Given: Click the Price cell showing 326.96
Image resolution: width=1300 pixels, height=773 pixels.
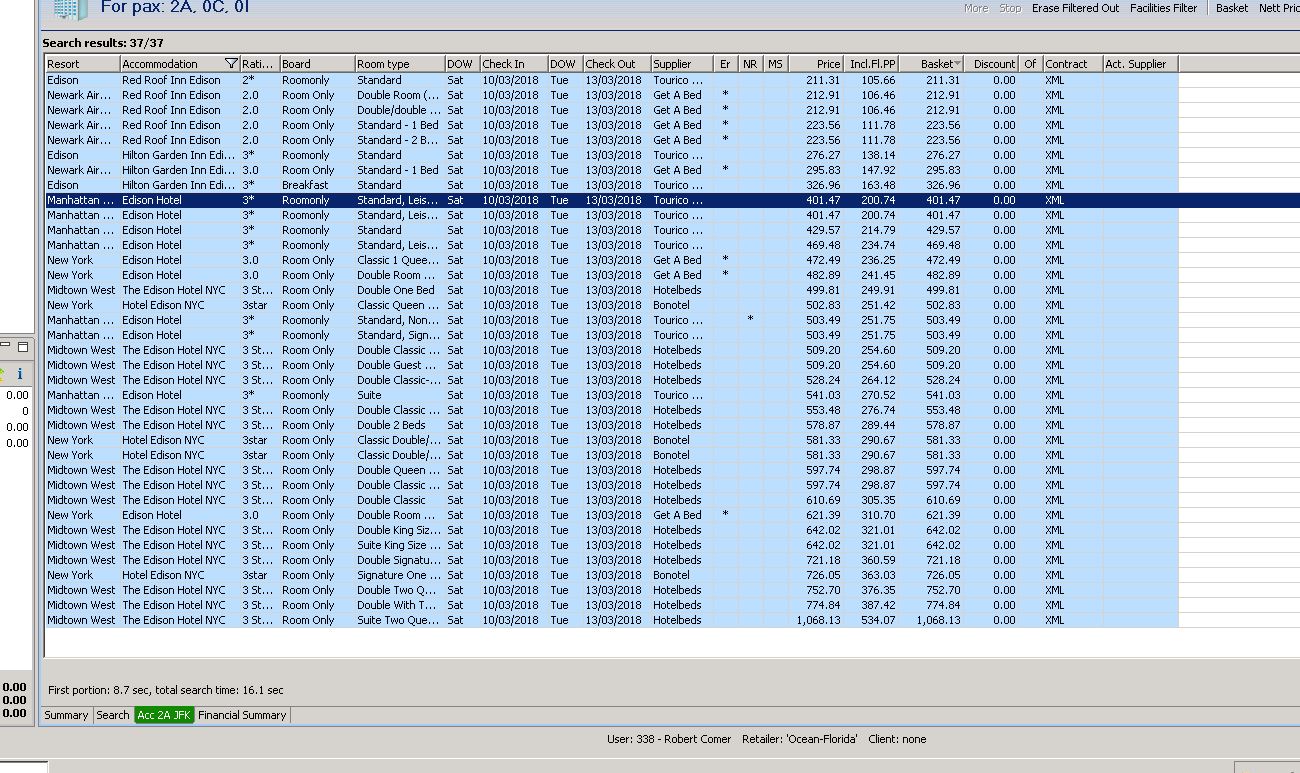Looking at the screenshot, I should tap(816, 185).
